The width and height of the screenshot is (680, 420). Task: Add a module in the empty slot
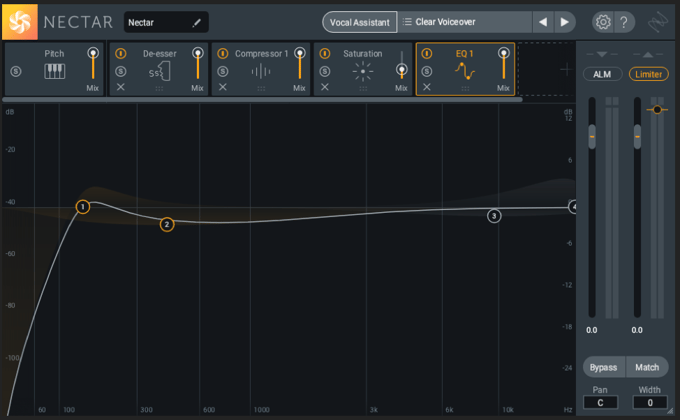tap(566, 69)
